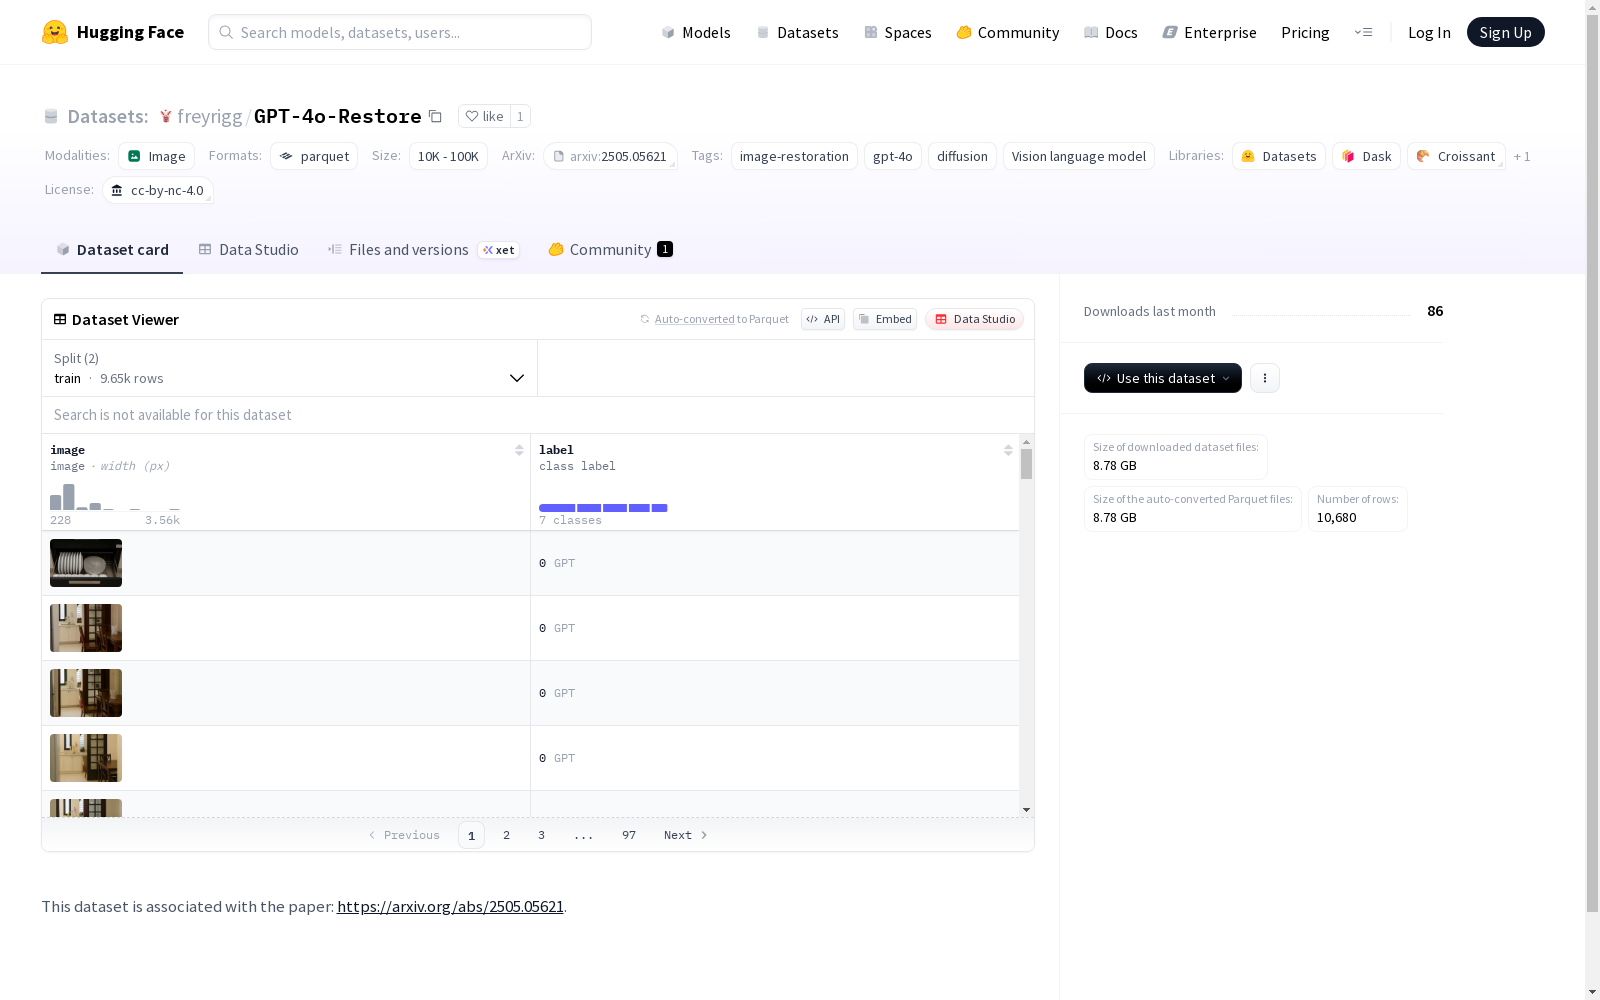Screen dimensions: 1600x1000
Task: Open the freyrigg user profile link
Action: (x=209, y=117)
